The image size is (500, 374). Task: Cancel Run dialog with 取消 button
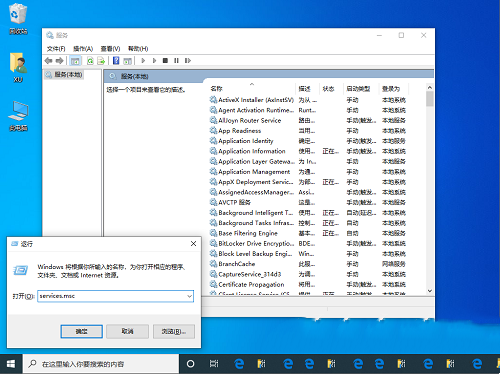click(127, 331)
